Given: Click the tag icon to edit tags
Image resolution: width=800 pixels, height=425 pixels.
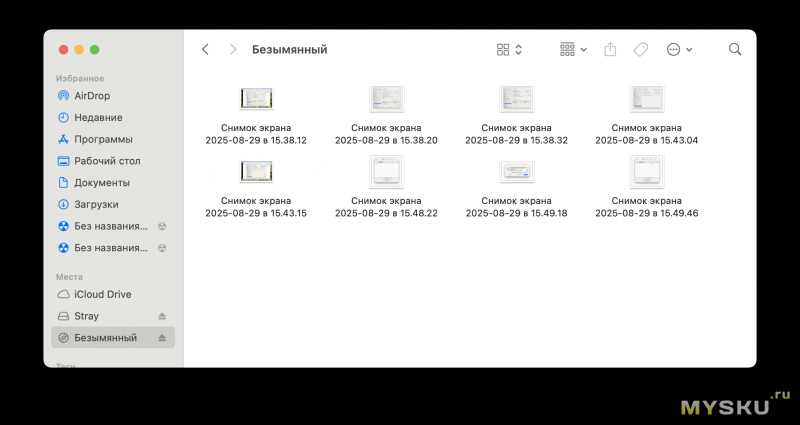Looking at the screenshot, I should coord(641,49).
